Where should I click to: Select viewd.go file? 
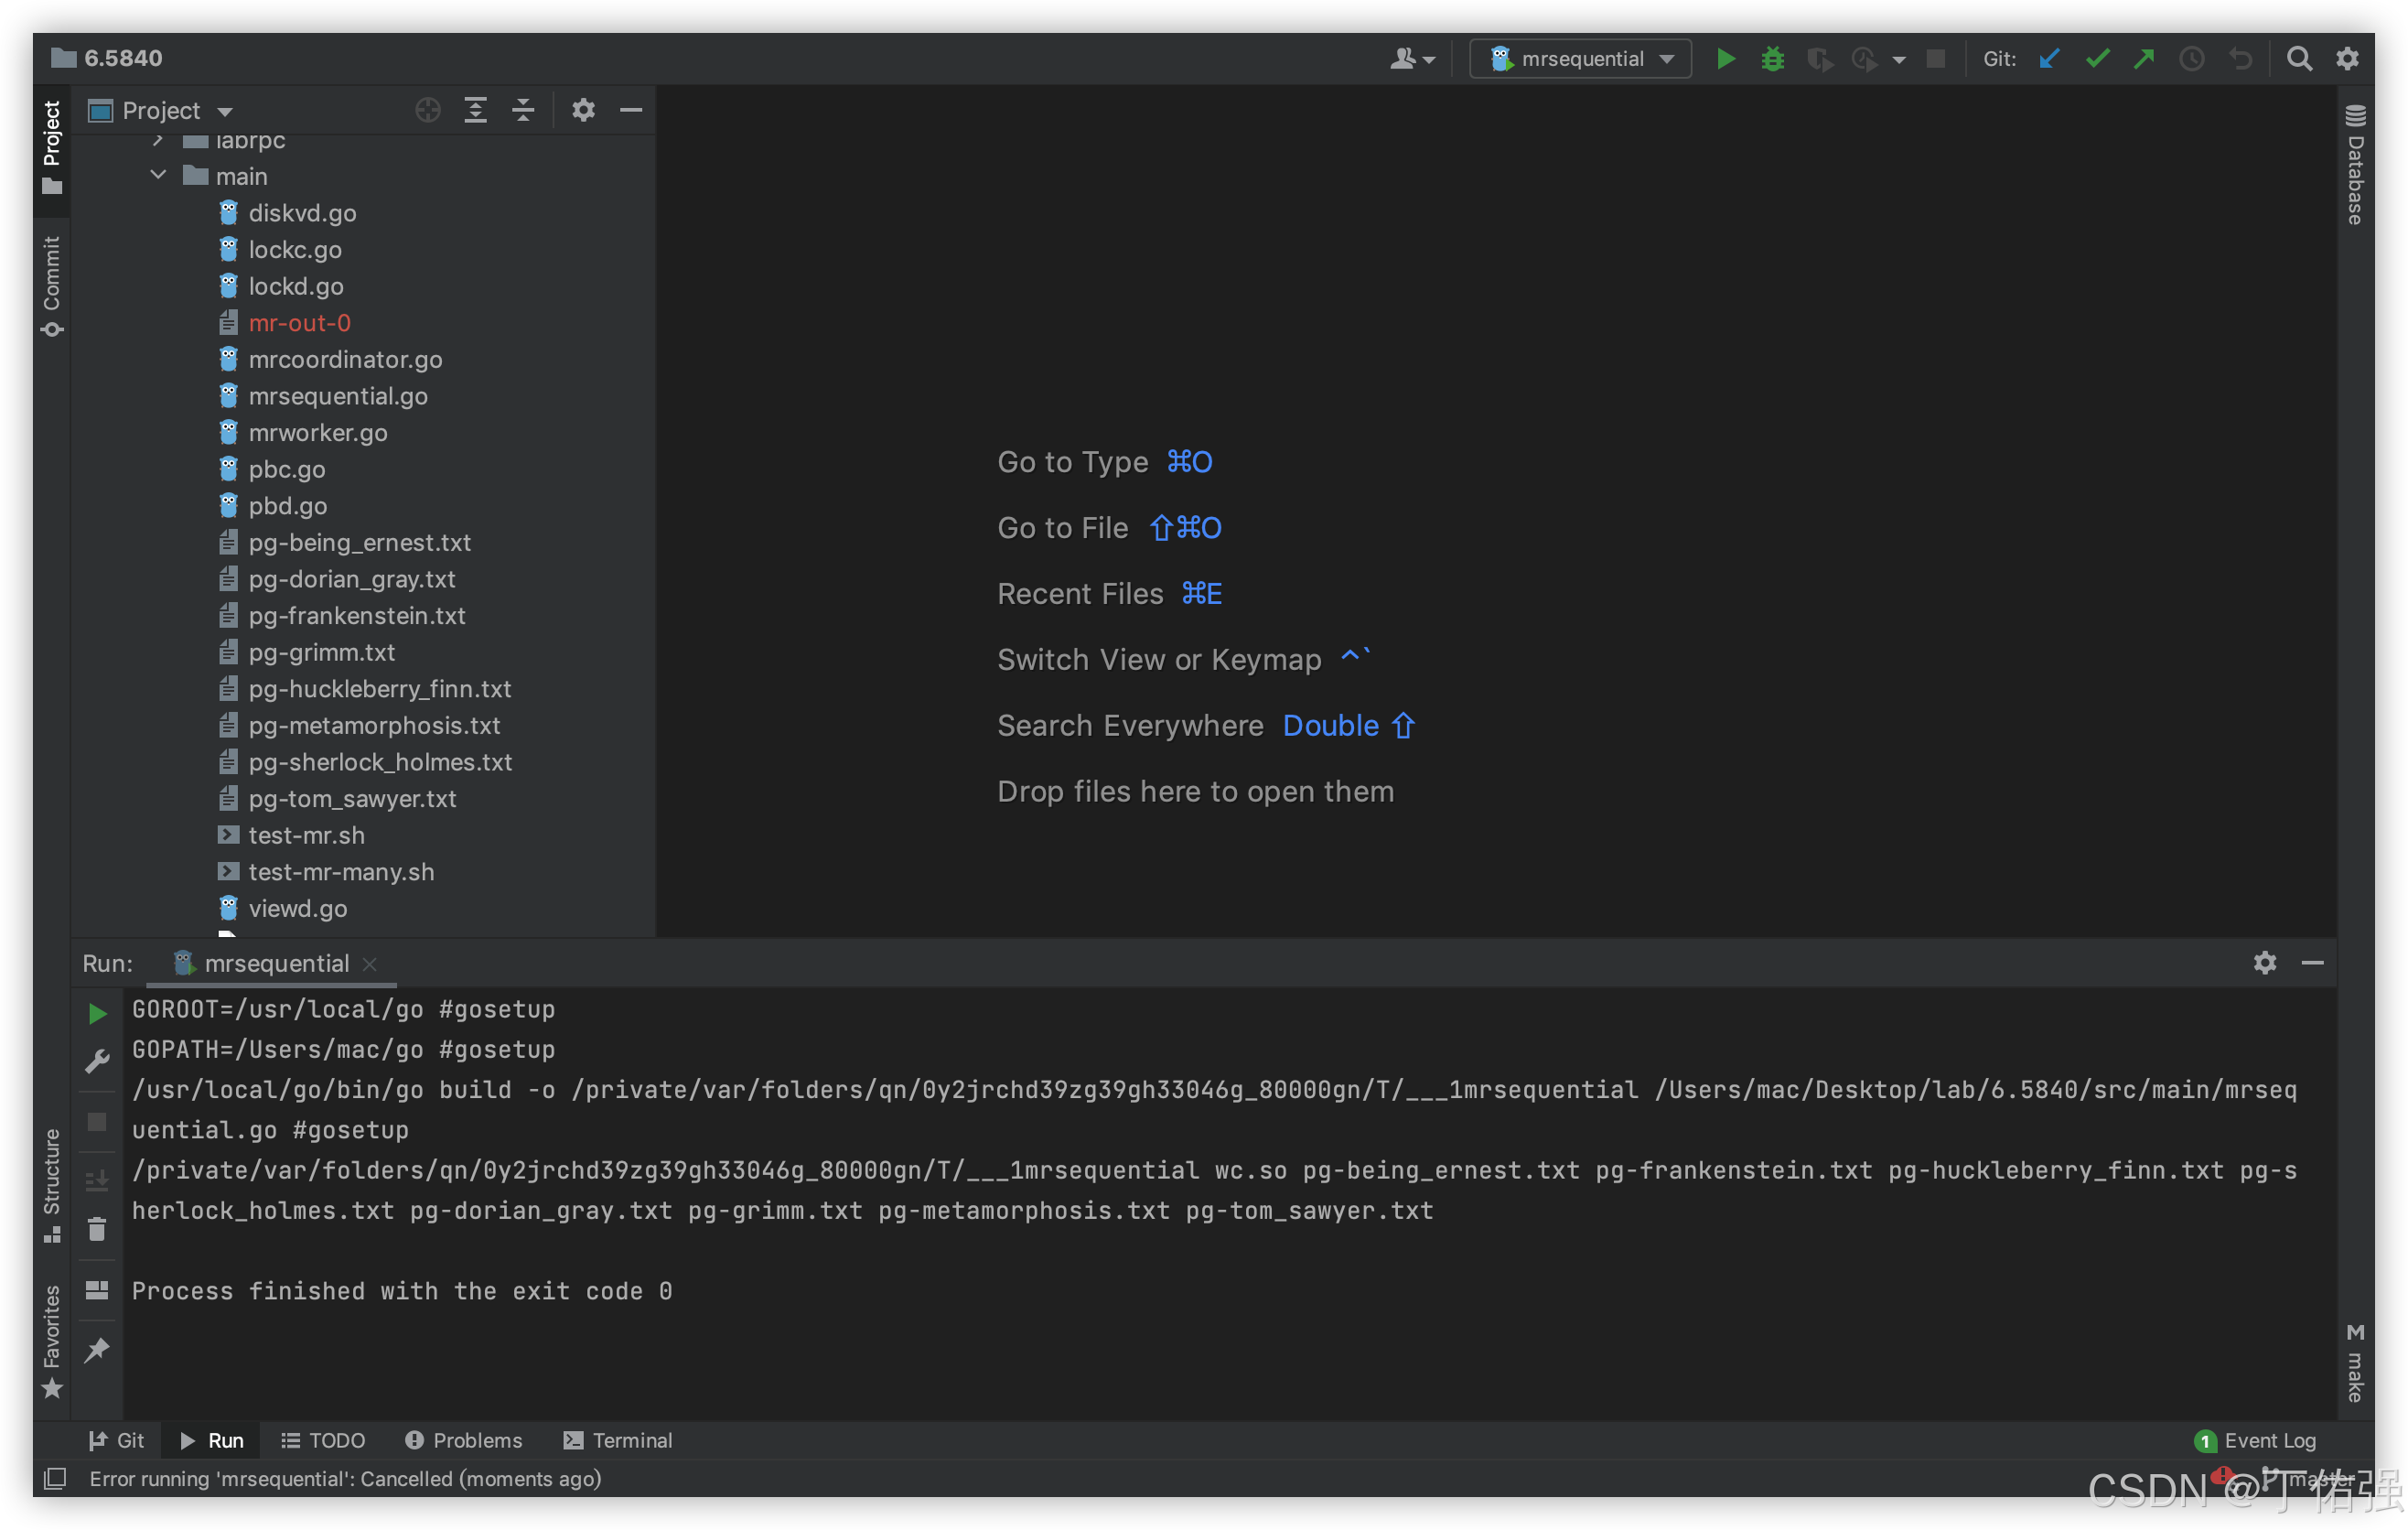298,908
